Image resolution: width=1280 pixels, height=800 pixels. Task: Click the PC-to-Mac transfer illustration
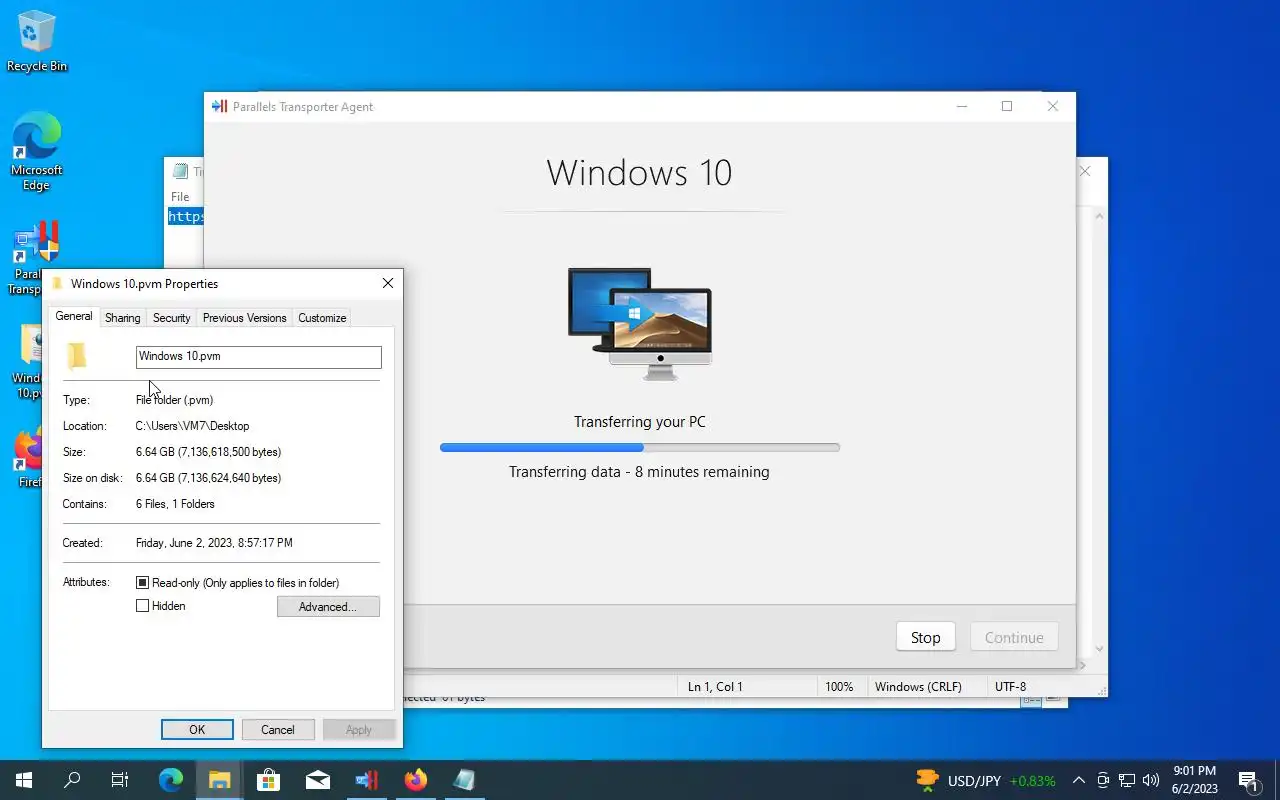click(x=640, y=323)
